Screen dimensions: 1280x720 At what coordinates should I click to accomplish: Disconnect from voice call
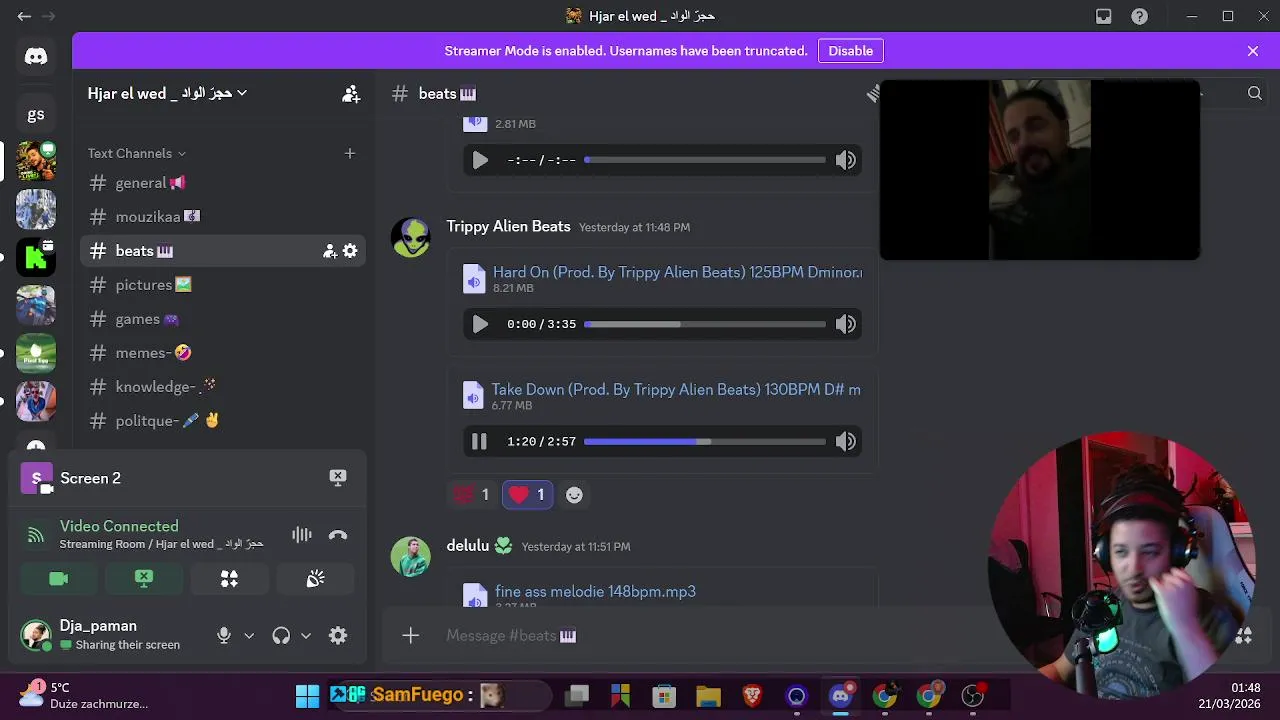tap(338, 535)
